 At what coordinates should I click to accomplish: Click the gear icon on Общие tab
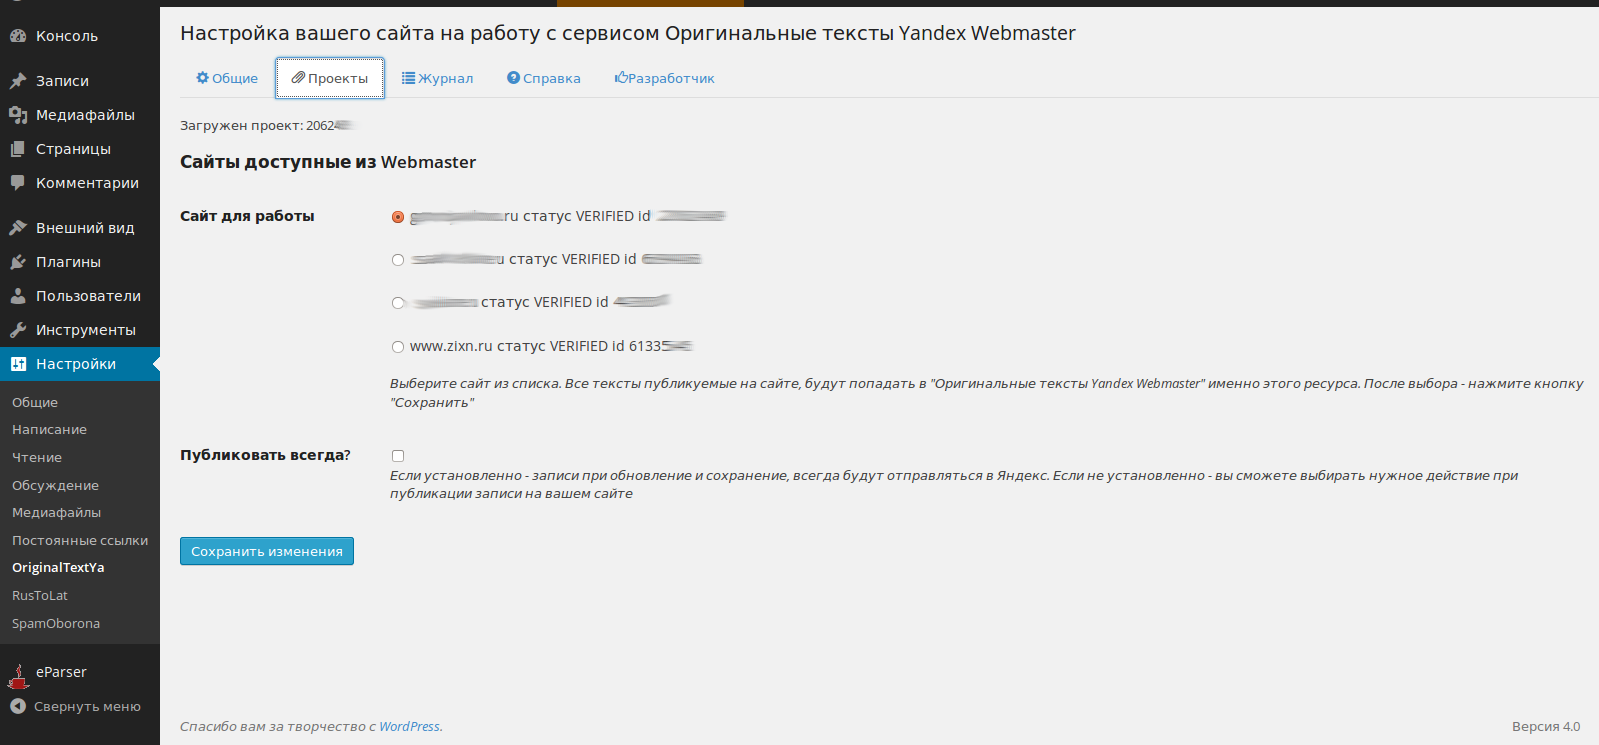pyautogui.click(x=202, y=78)
